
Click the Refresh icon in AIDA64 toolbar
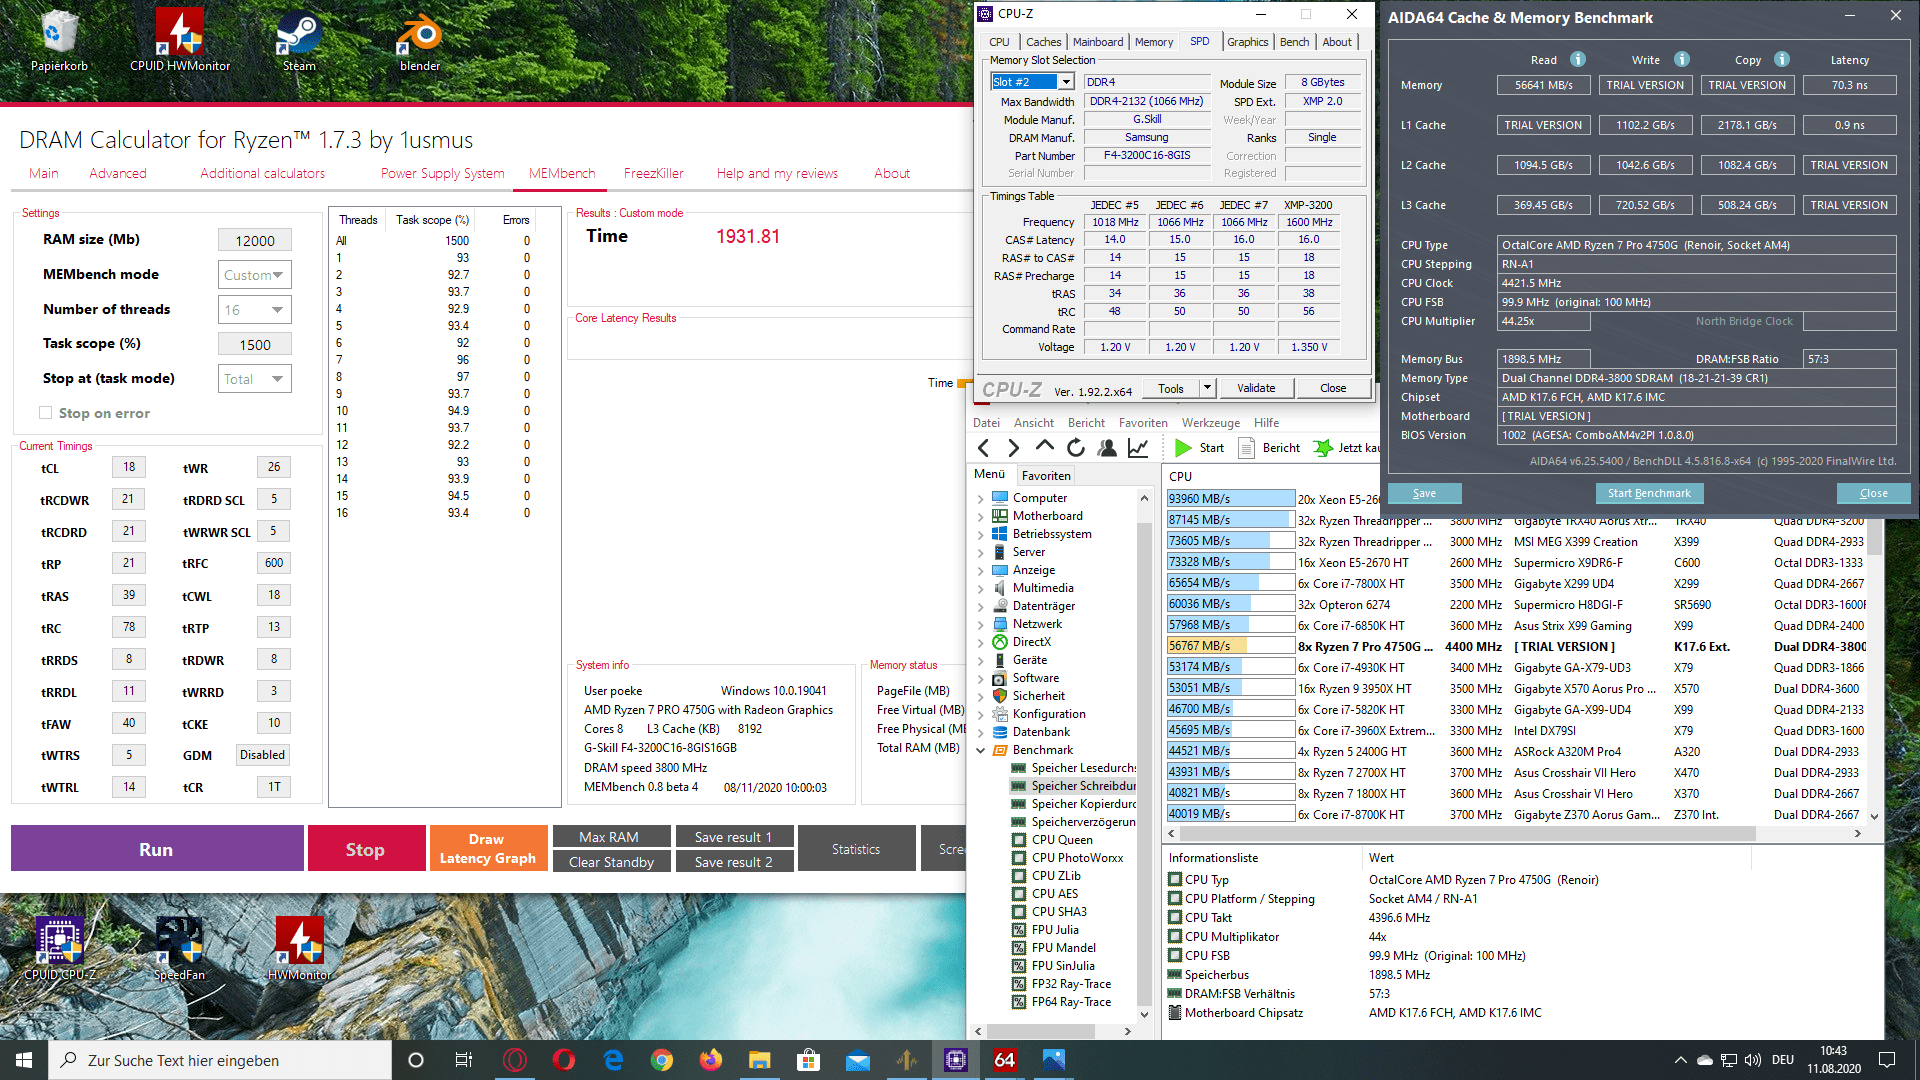(x=1076, y=448)
